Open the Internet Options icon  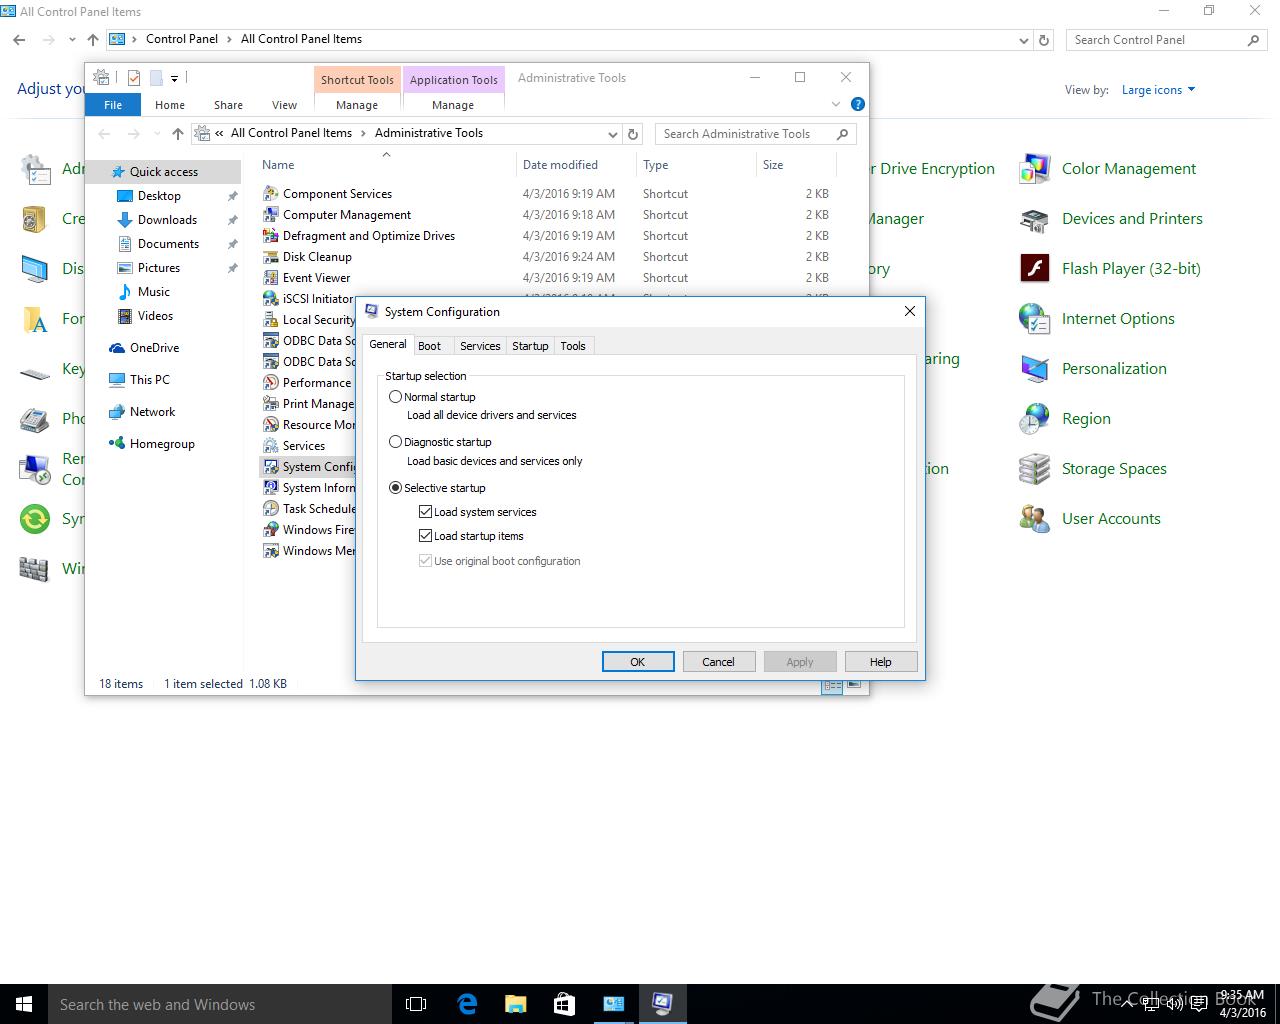pyautogui.click(x=1034, y=319)
